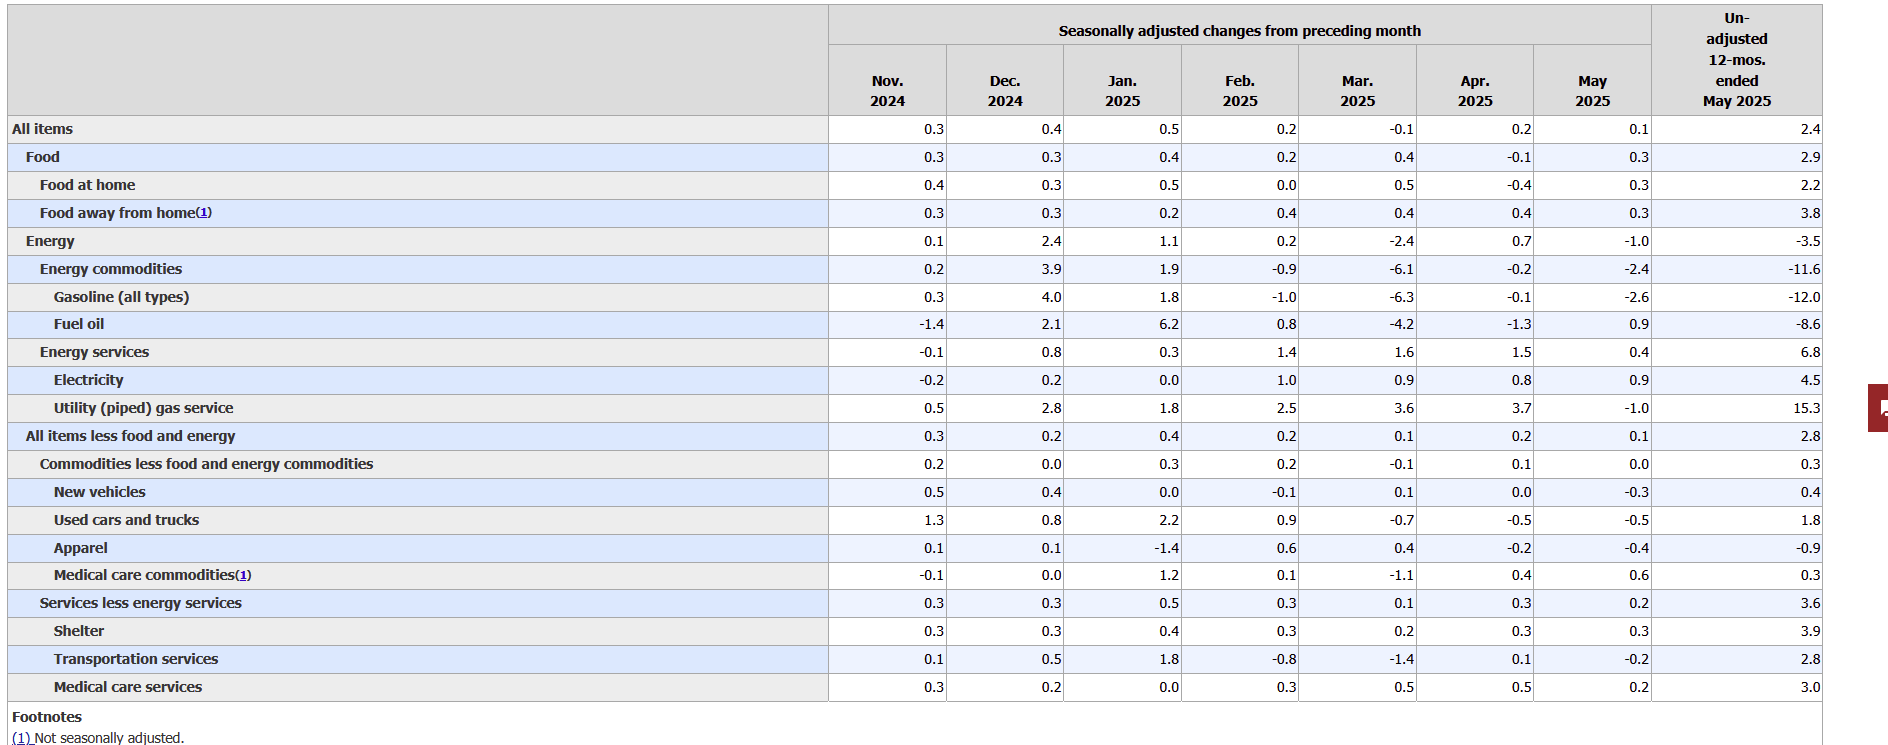
Task: Open footnote link beside Medical care commodities
Action: (243, 575)
